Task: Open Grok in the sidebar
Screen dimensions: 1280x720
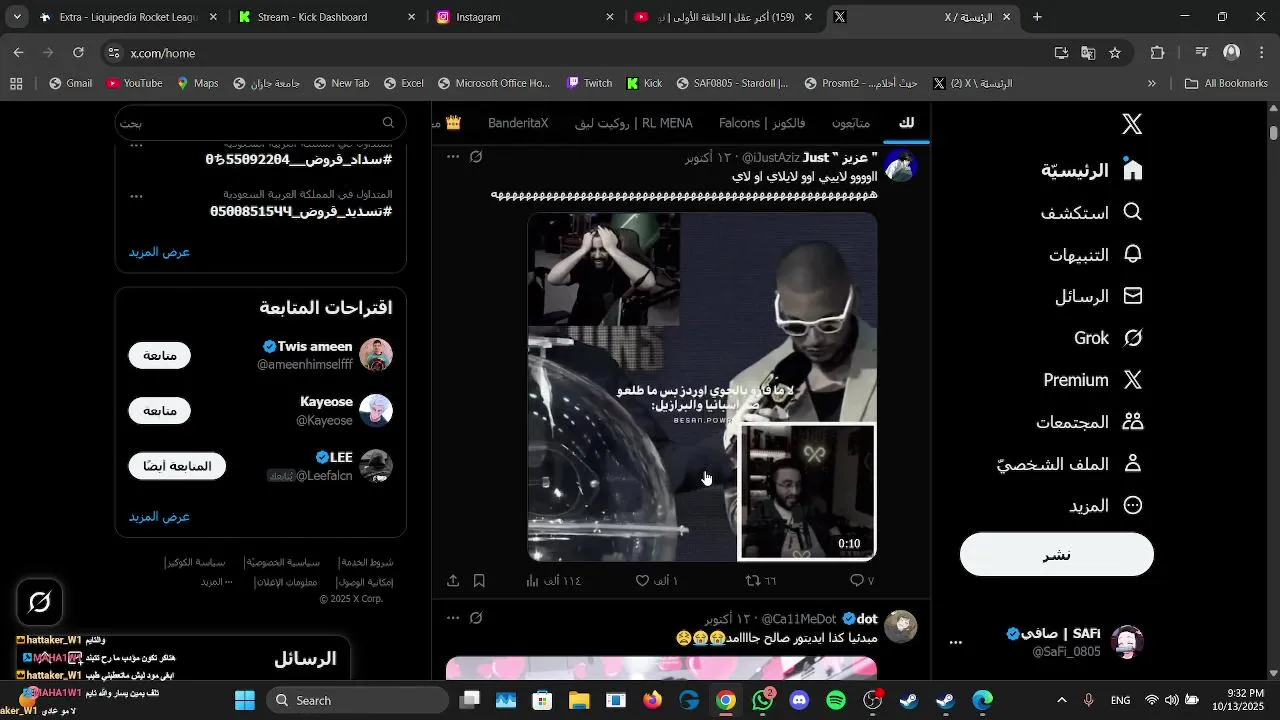Action: 1109,338
